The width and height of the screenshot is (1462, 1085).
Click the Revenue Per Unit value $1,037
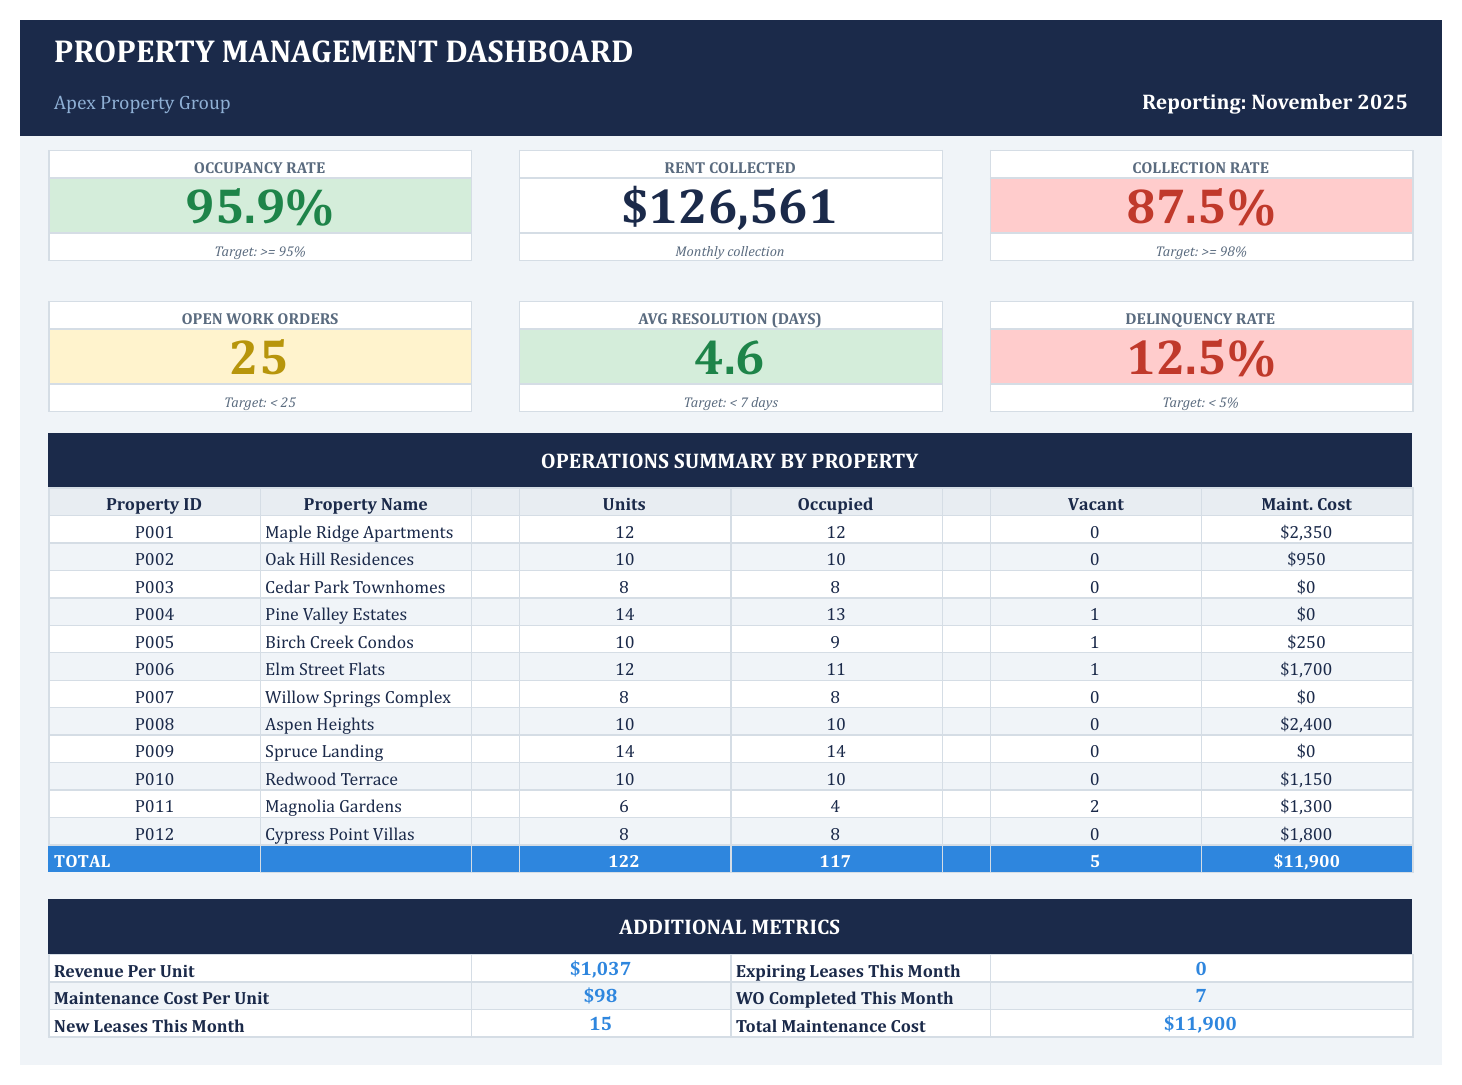[x=600, y=968]
